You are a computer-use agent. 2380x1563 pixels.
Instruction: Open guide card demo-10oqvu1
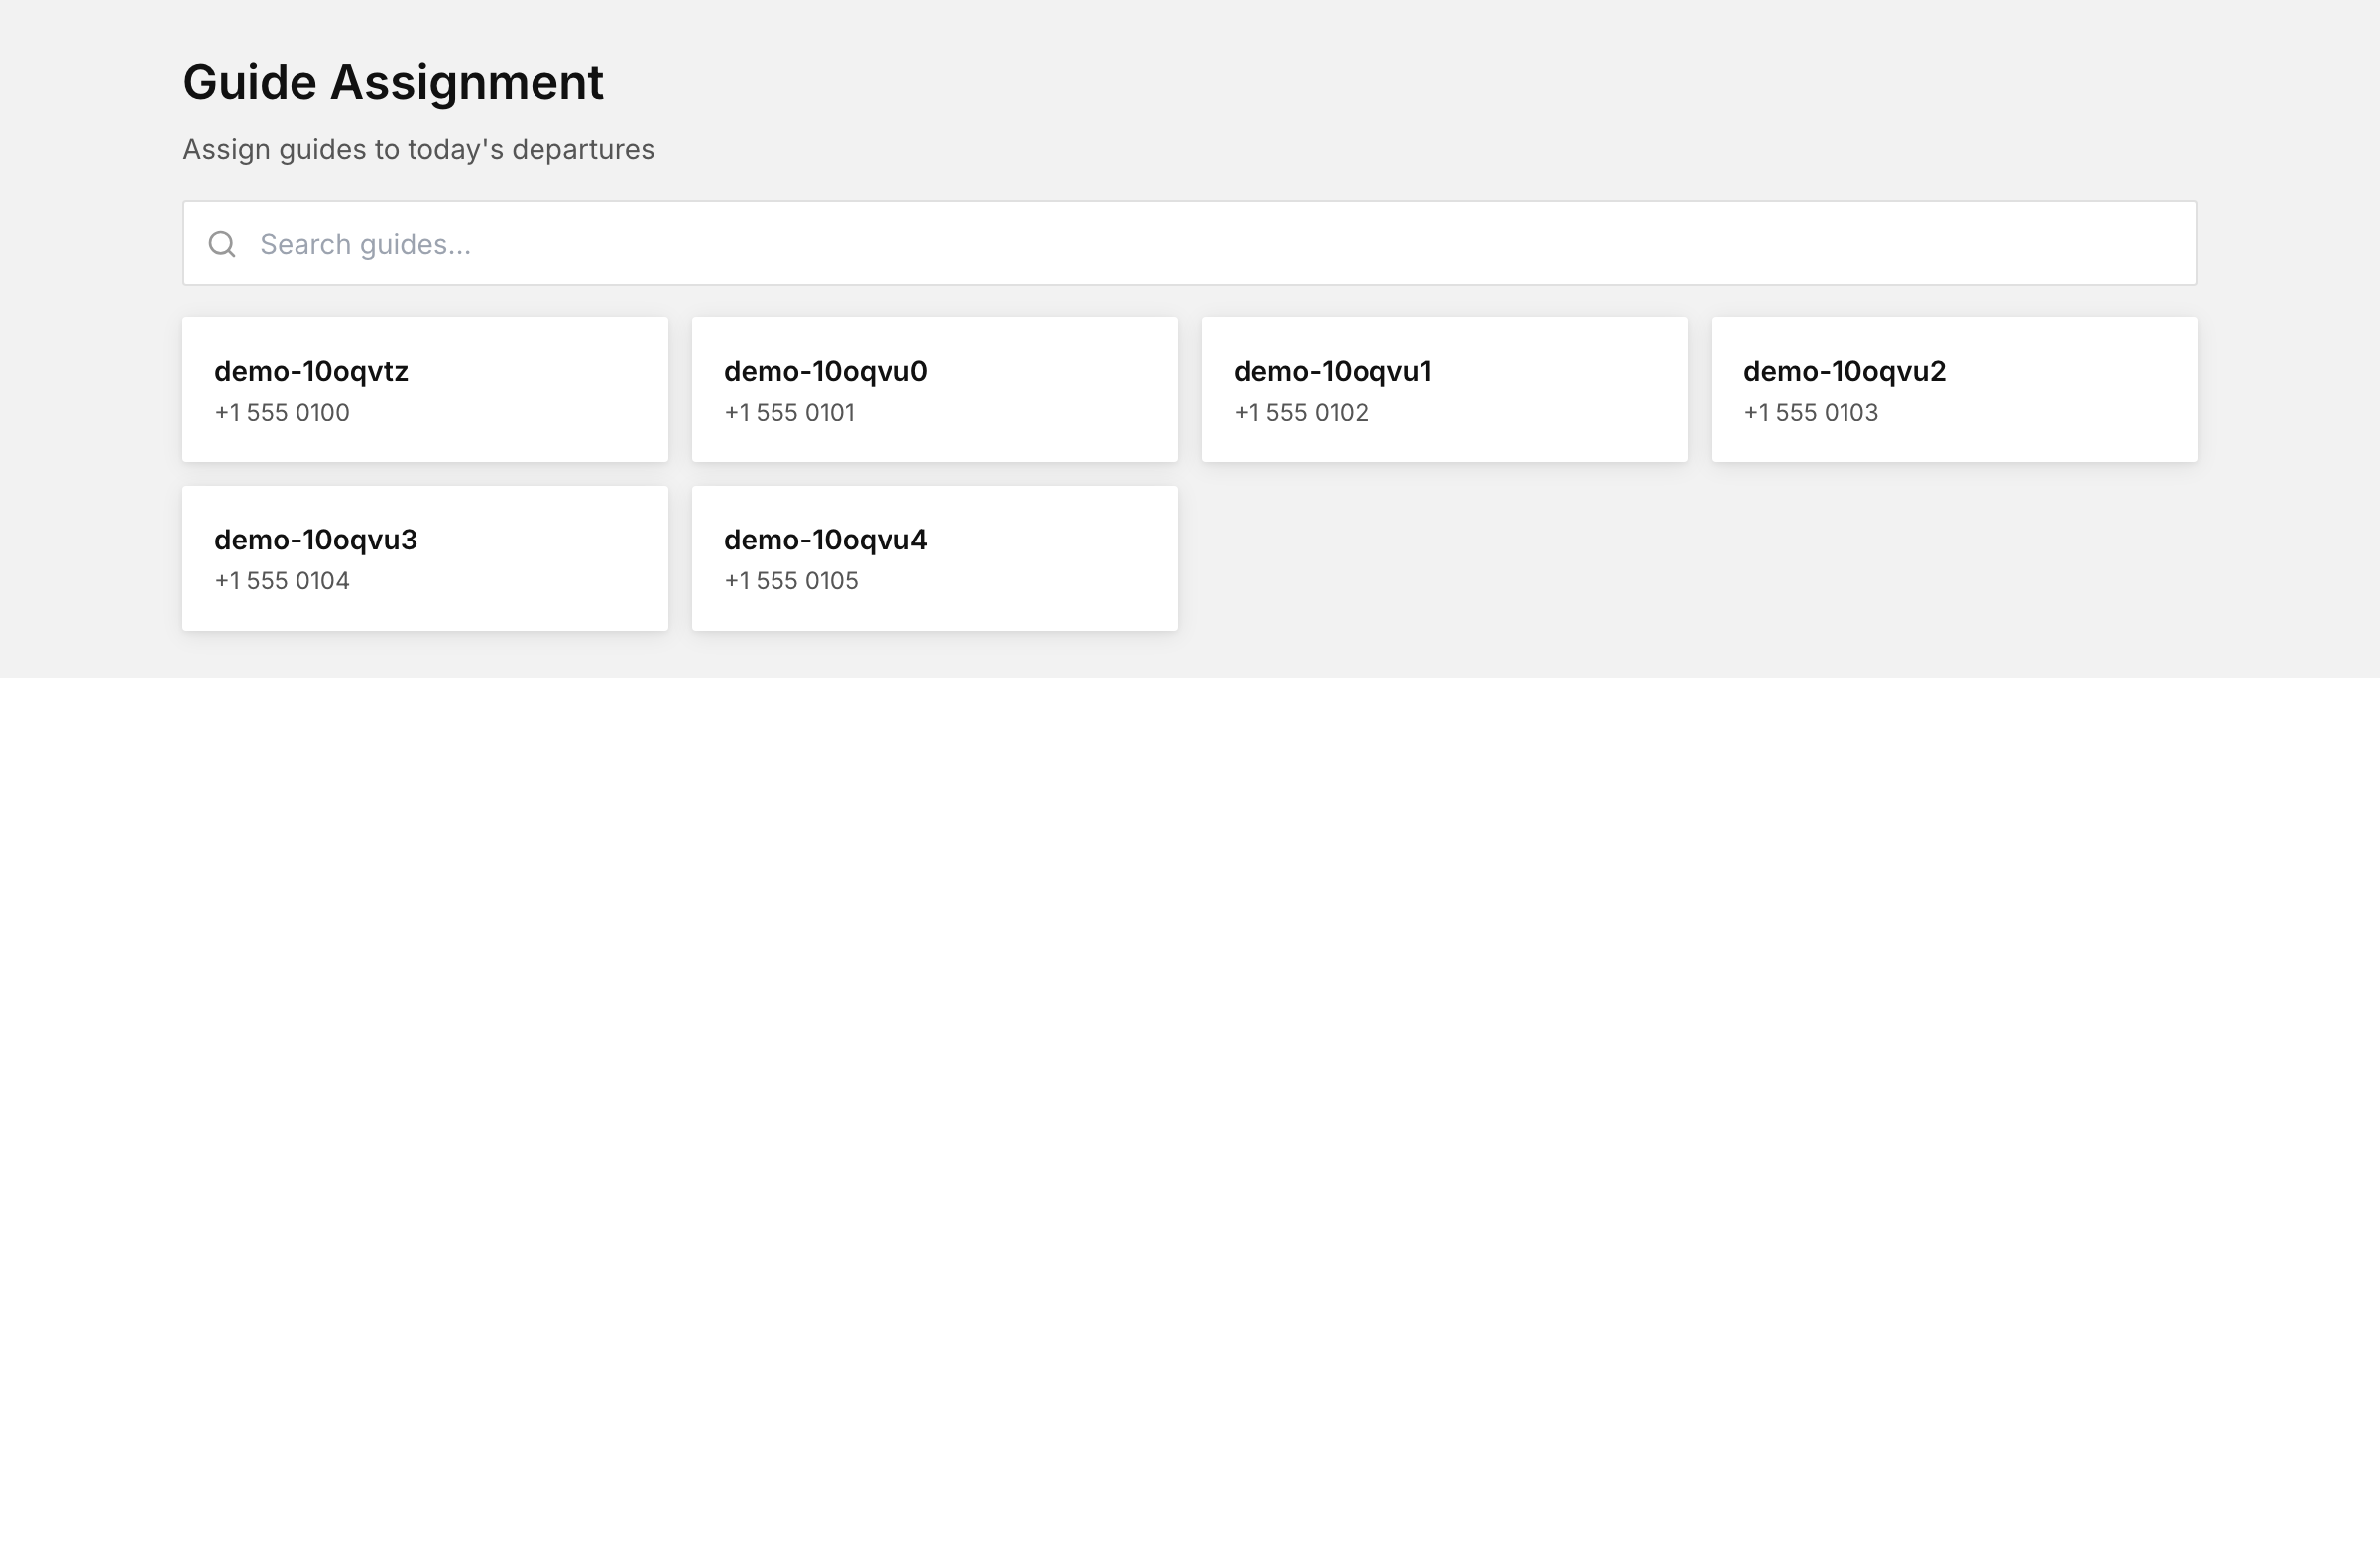point(1444,390)
